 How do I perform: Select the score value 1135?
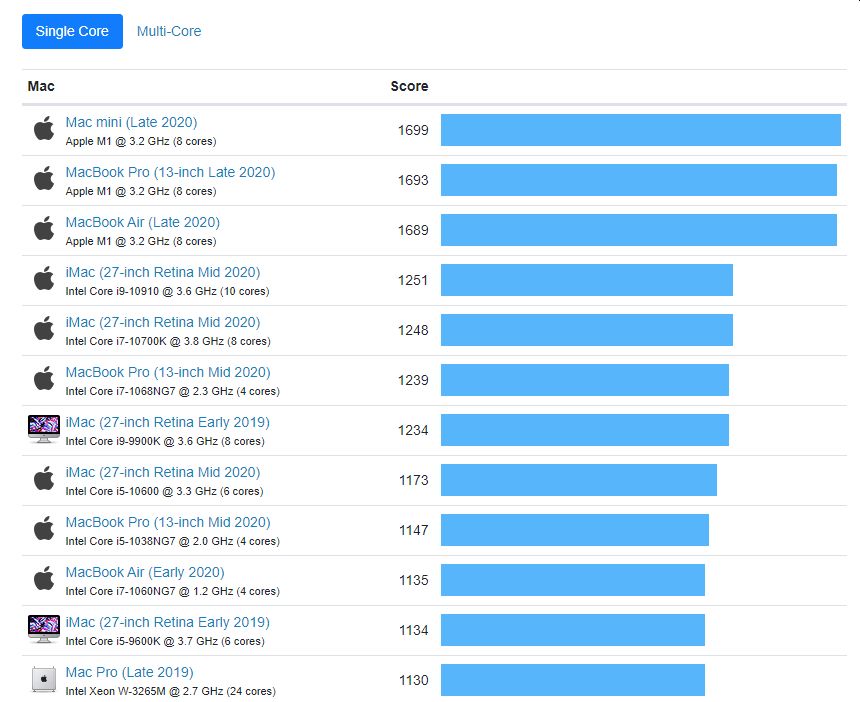click(414, 580)
